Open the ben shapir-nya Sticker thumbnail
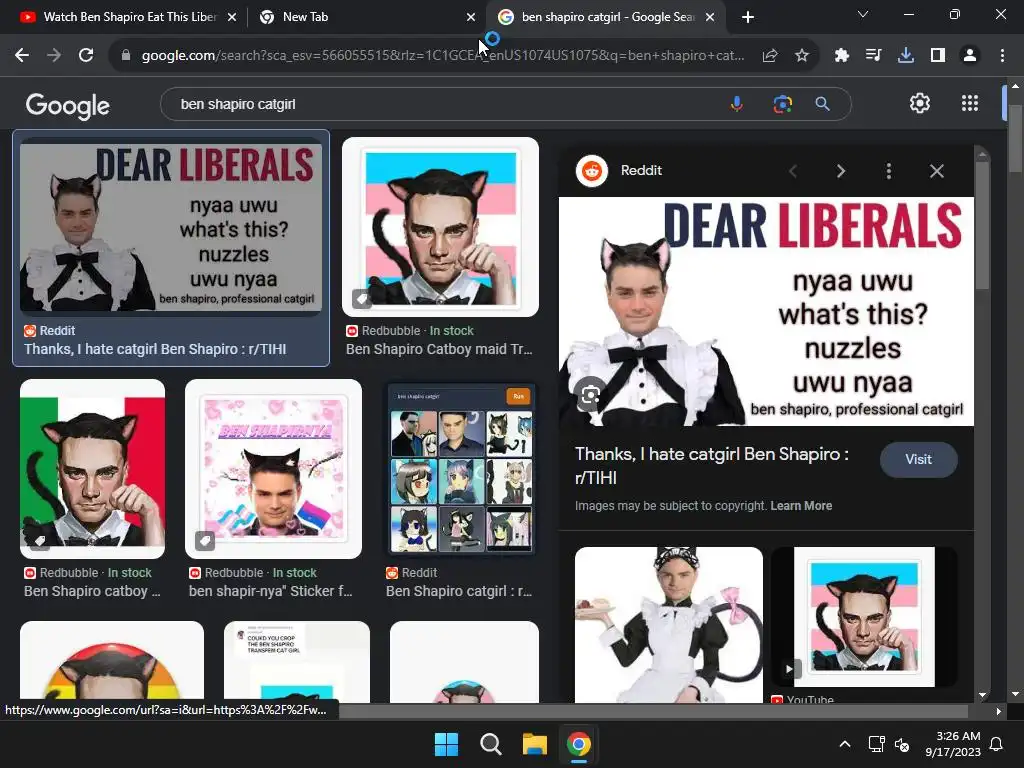Viewport: 1024px width, 768px height. [273, 469]
